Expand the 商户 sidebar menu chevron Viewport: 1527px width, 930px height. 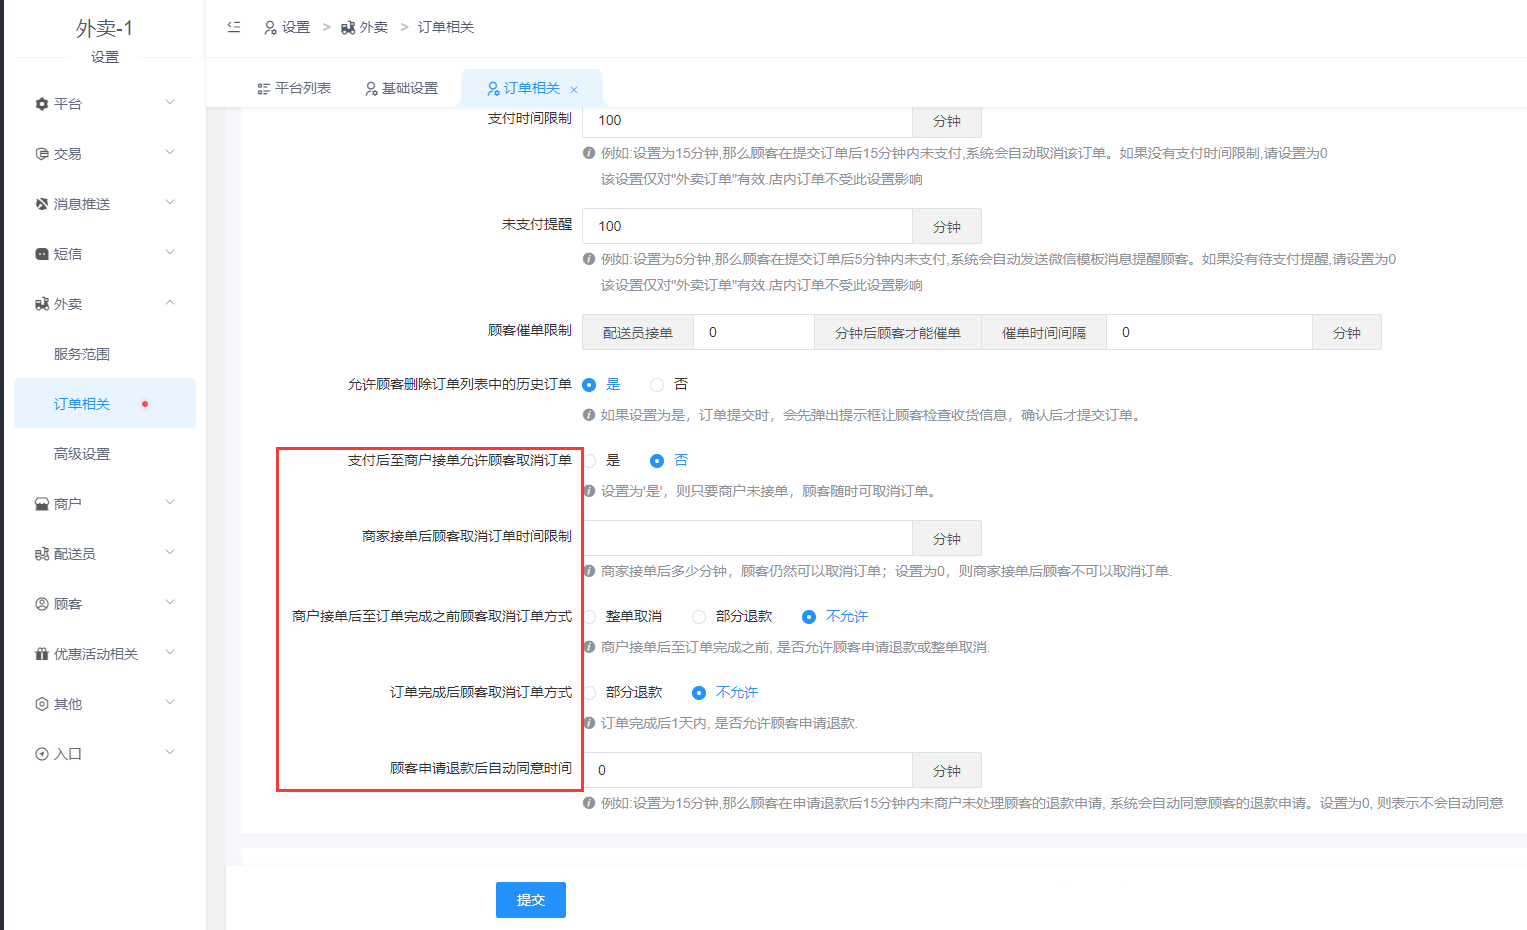pos(170,502)
